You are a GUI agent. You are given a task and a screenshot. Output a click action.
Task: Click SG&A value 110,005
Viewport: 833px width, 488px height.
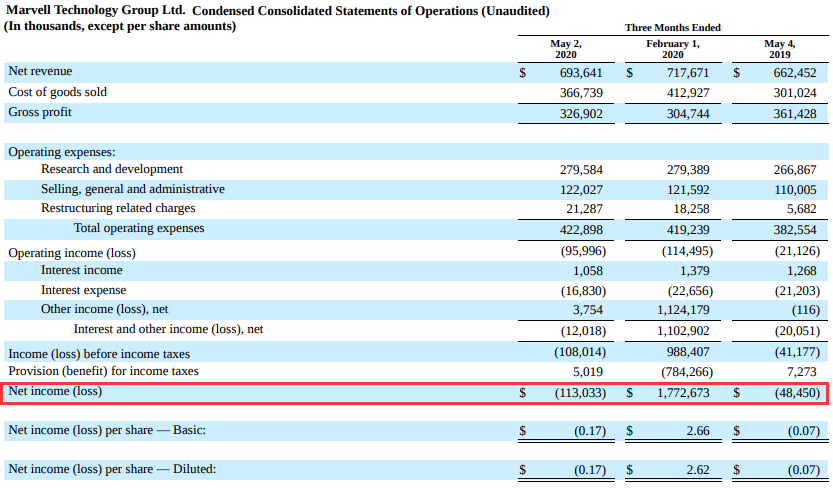[795, 190]
